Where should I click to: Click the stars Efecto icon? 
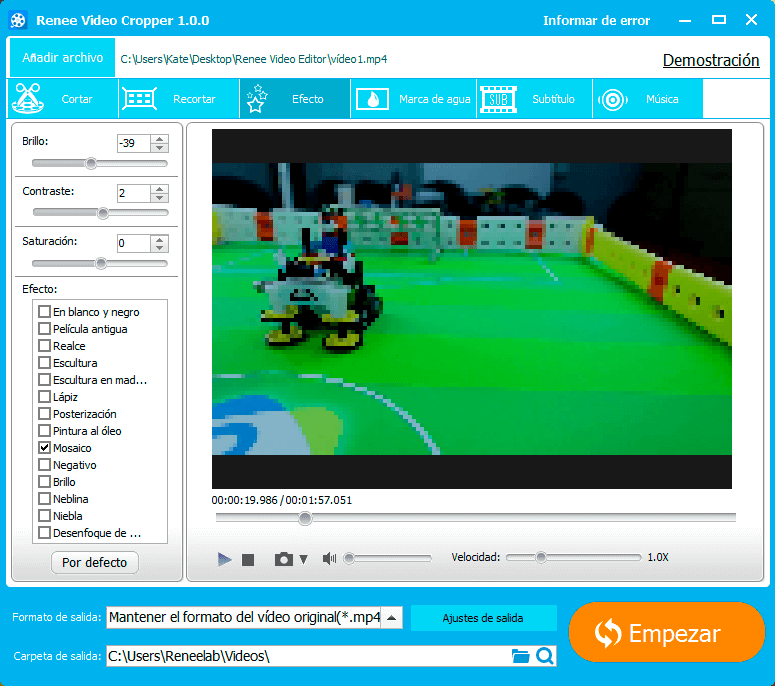257,98
